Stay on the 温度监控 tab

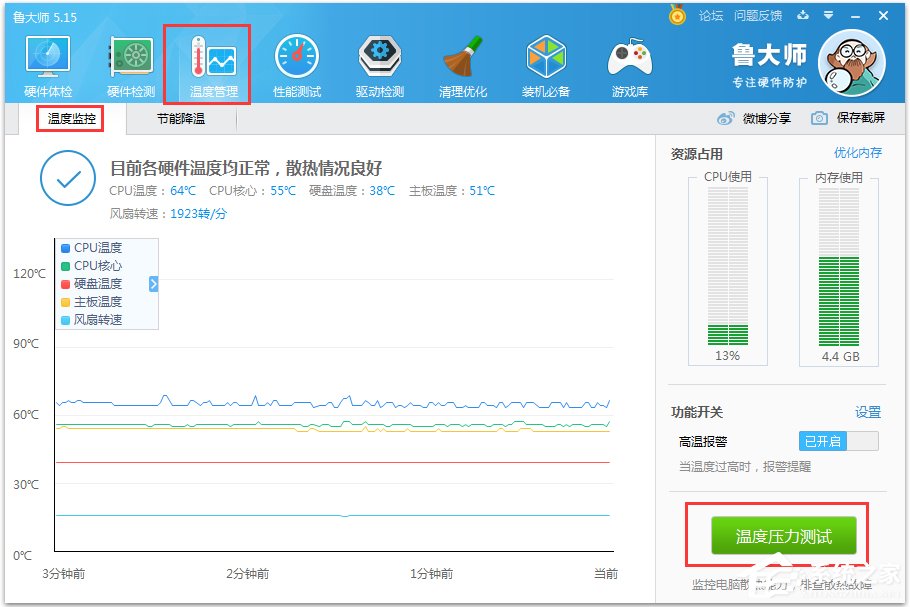pos(69,118)
